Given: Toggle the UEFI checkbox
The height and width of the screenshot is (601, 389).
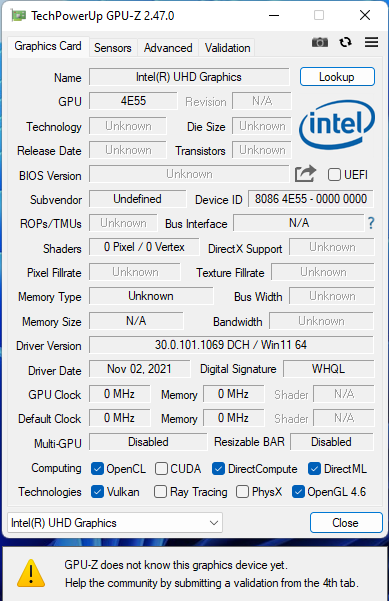Looking at the screenshot, I should click(x=334, y=175).
